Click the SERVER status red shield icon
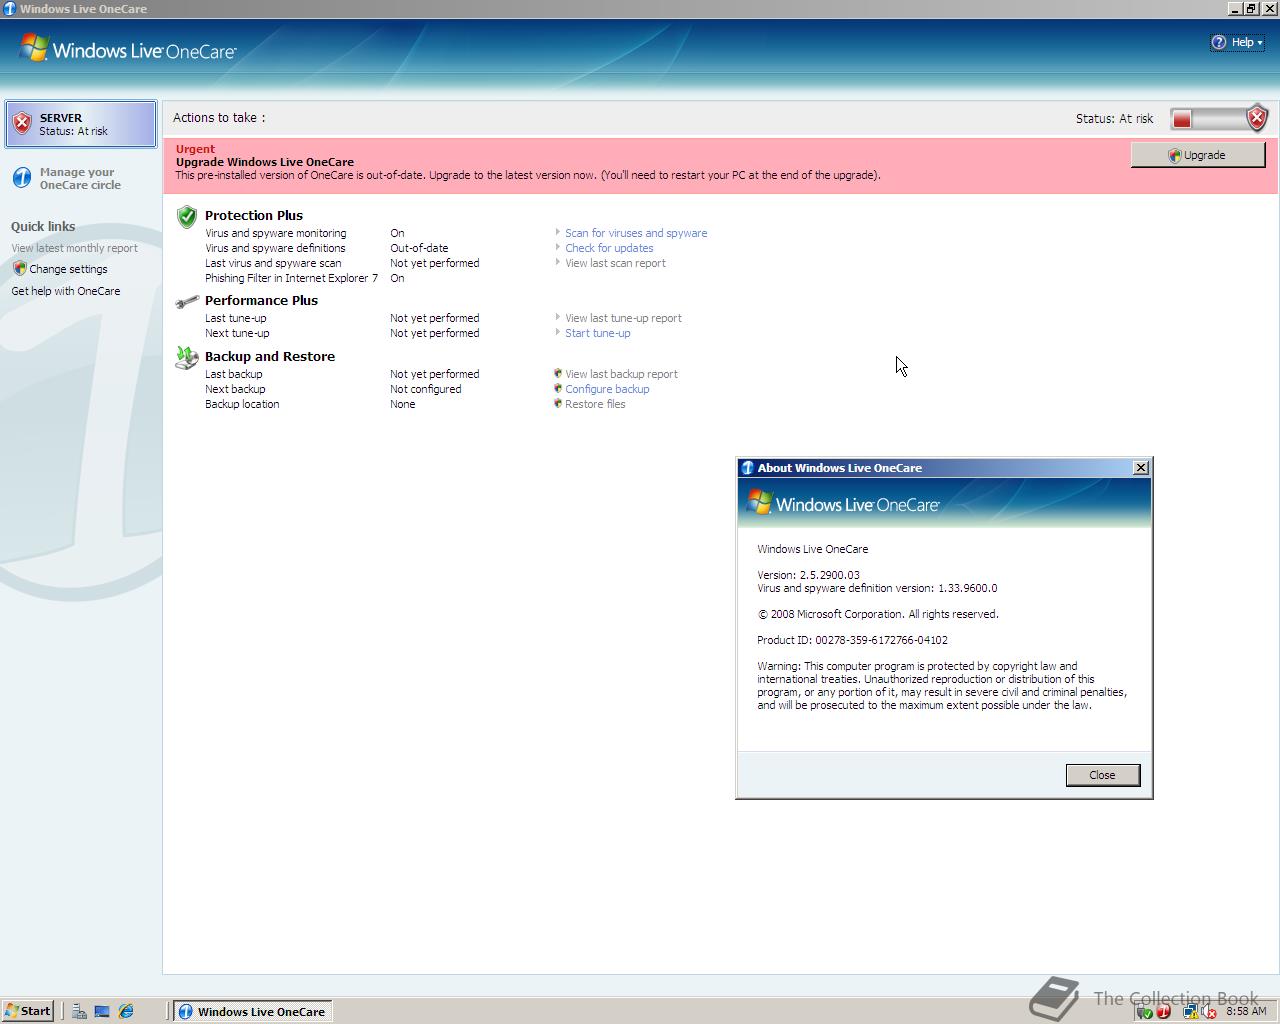1280x1024 pixels. (x=22, y=124)
